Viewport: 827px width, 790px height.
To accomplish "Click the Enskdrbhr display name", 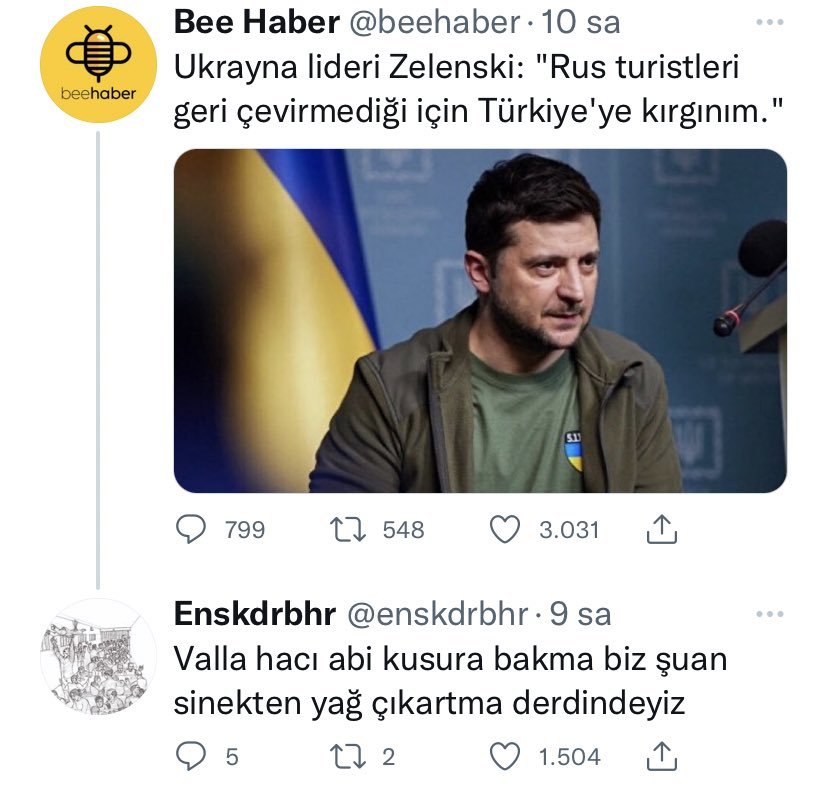I will [x=254, y=613].
